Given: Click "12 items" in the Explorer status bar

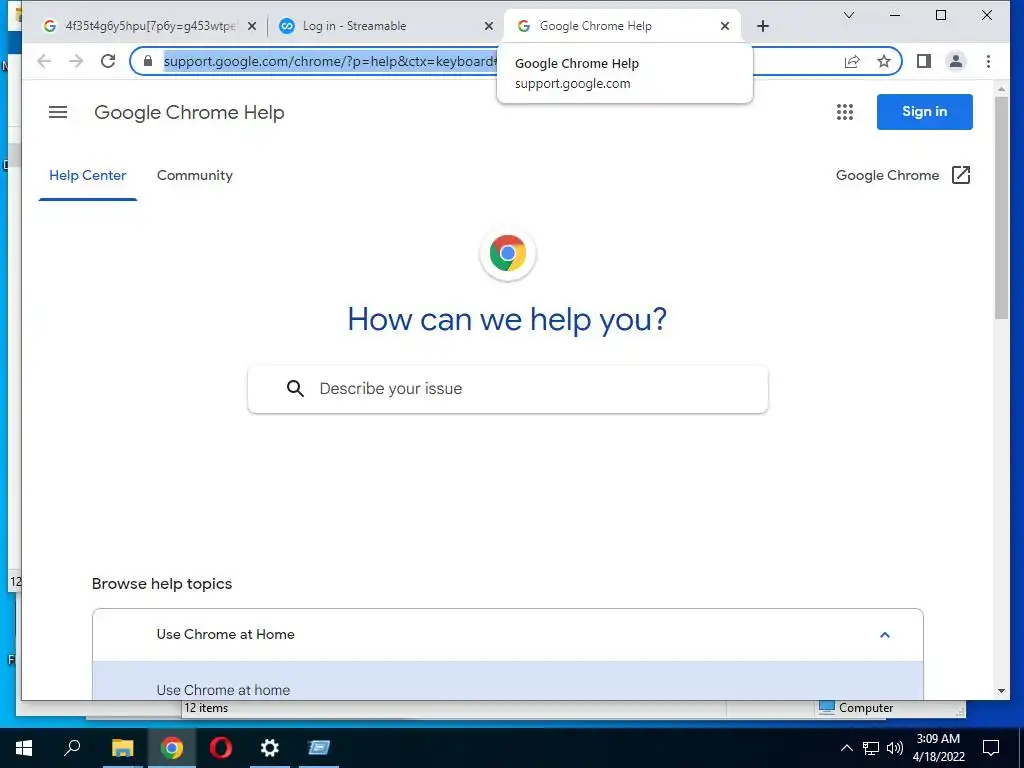Looking at the screenshot, I should click(x=206, y=708).
